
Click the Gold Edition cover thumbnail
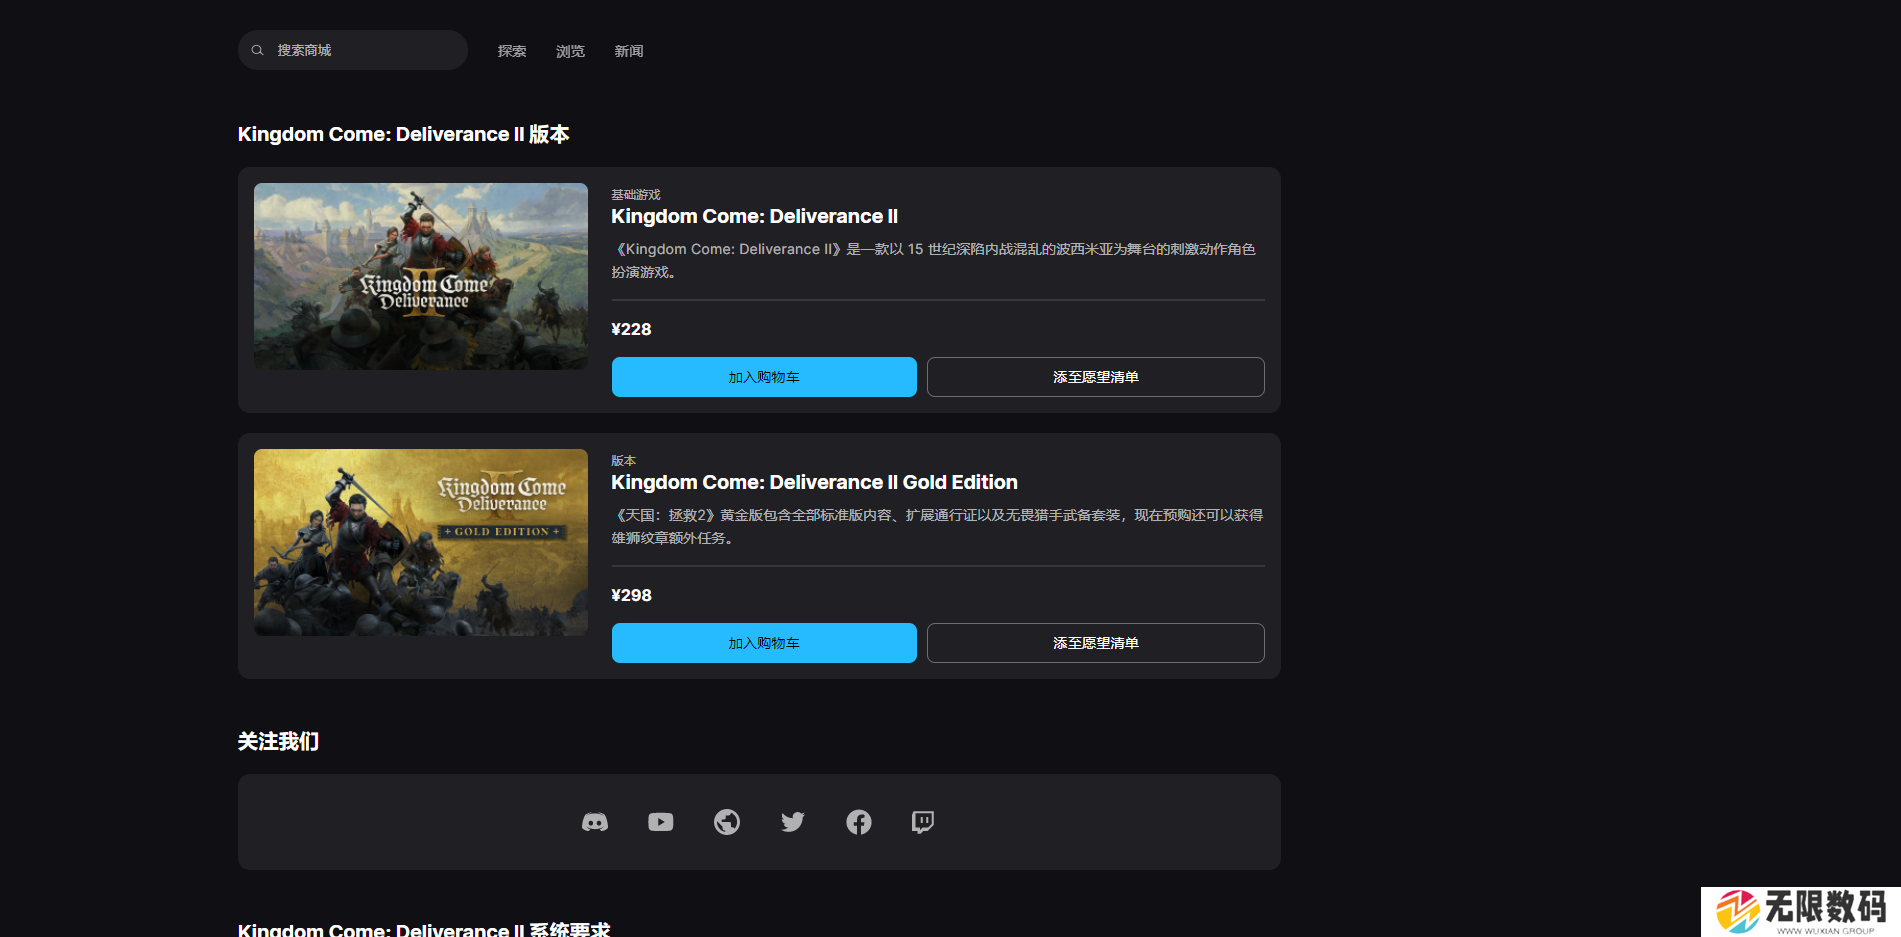point(421,542)
